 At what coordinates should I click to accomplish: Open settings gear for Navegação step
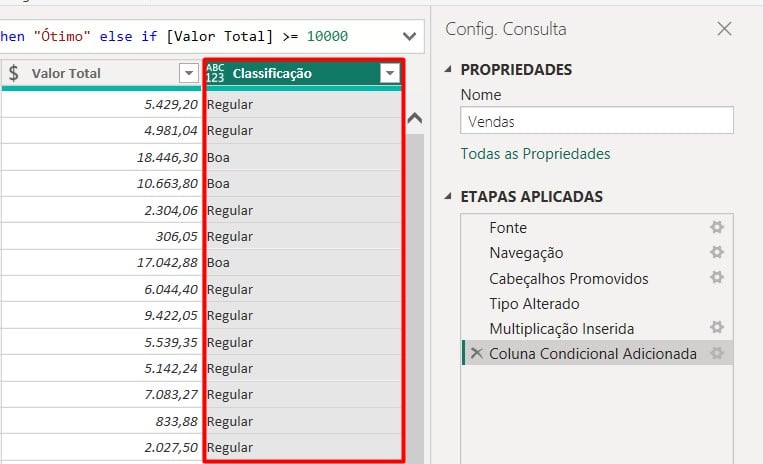[717, 252]
